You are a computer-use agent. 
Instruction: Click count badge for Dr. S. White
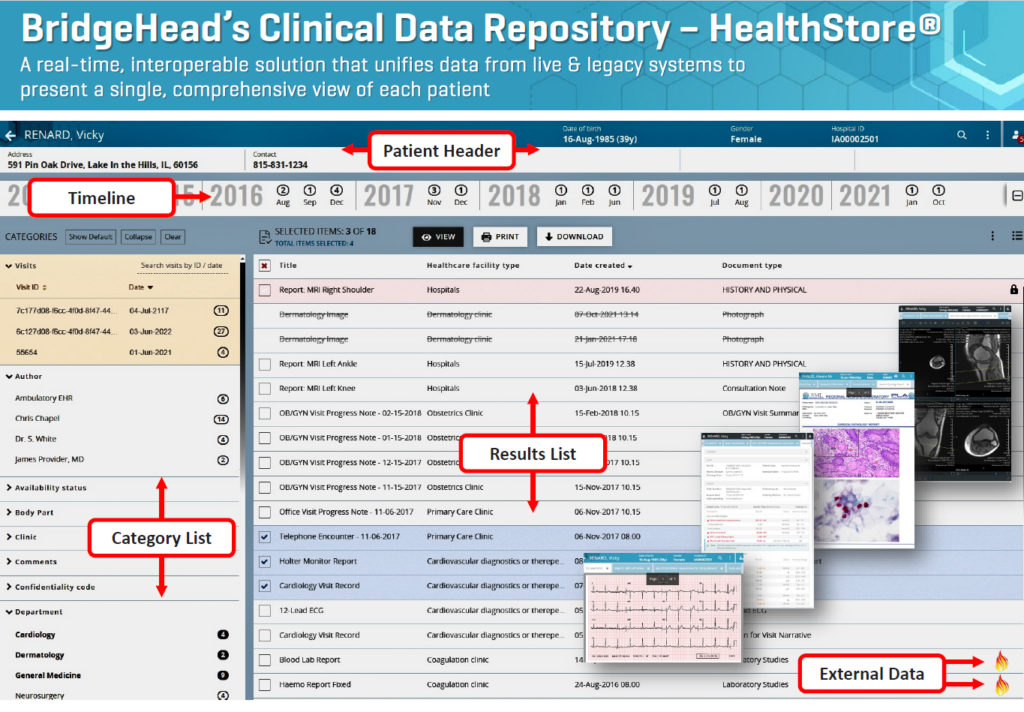223,440
